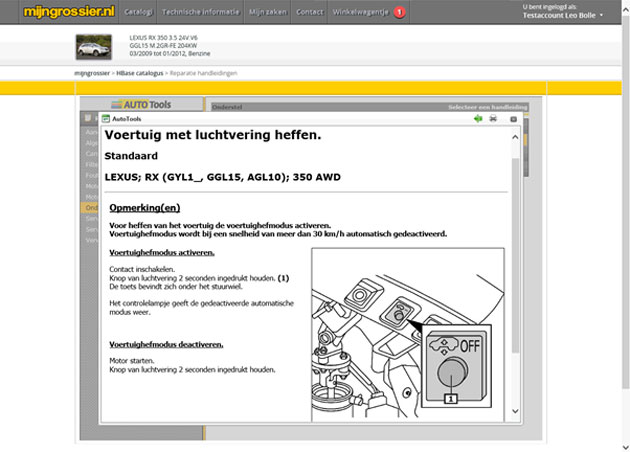Viewport: 630px width, 452px height.
Task: Click the browser page scroll-down arrow
Action: pos(626,447)
